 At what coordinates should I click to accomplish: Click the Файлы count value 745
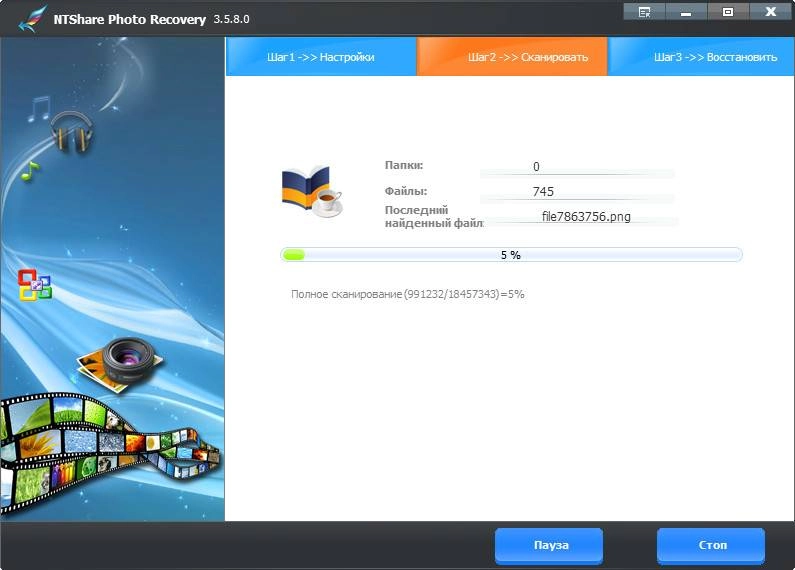[x=543, y=192]
